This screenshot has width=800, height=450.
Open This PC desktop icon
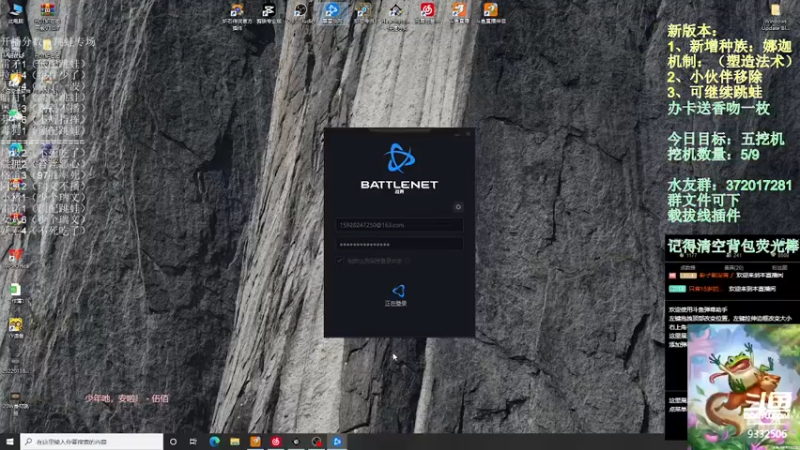click(x=16, y=12)
